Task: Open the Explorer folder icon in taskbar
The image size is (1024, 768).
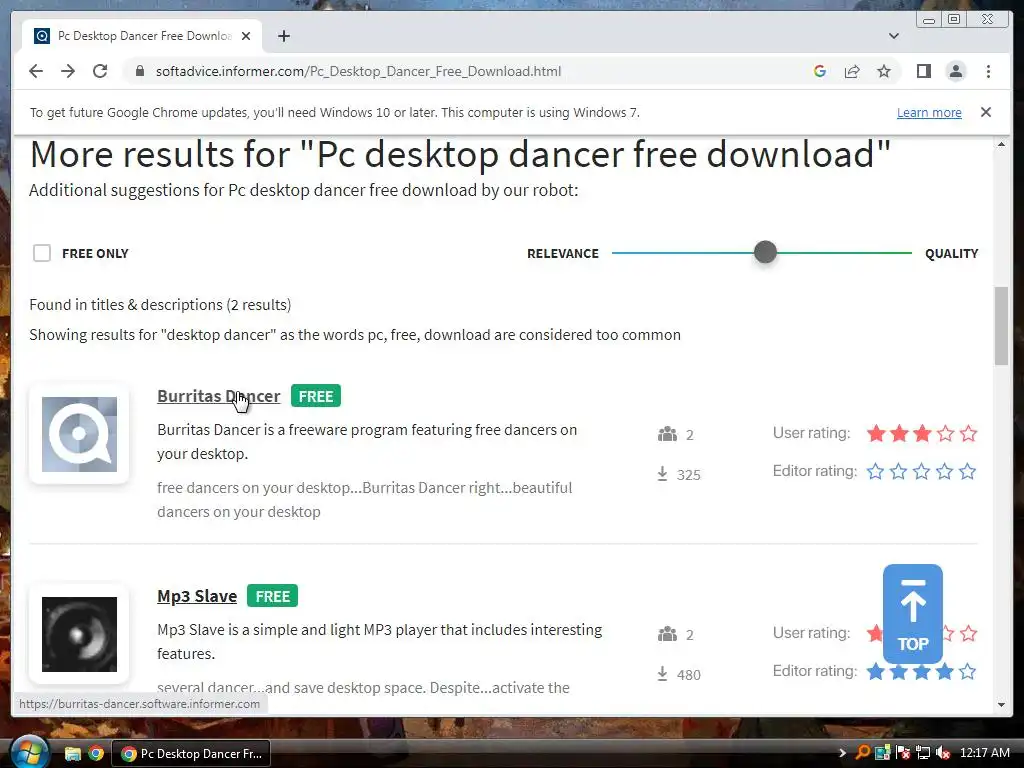Action: coord(72,754)
